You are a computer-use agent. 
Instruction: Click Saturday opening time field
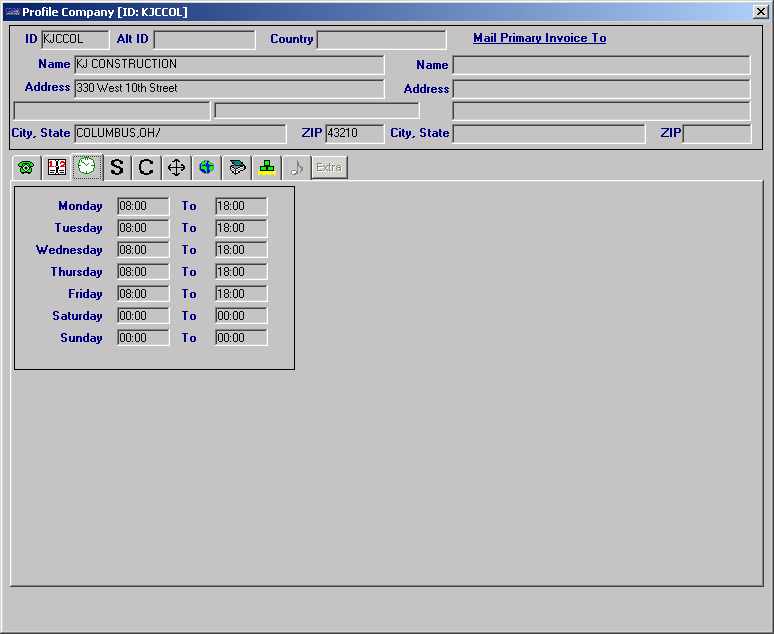[x=143, y=316]
